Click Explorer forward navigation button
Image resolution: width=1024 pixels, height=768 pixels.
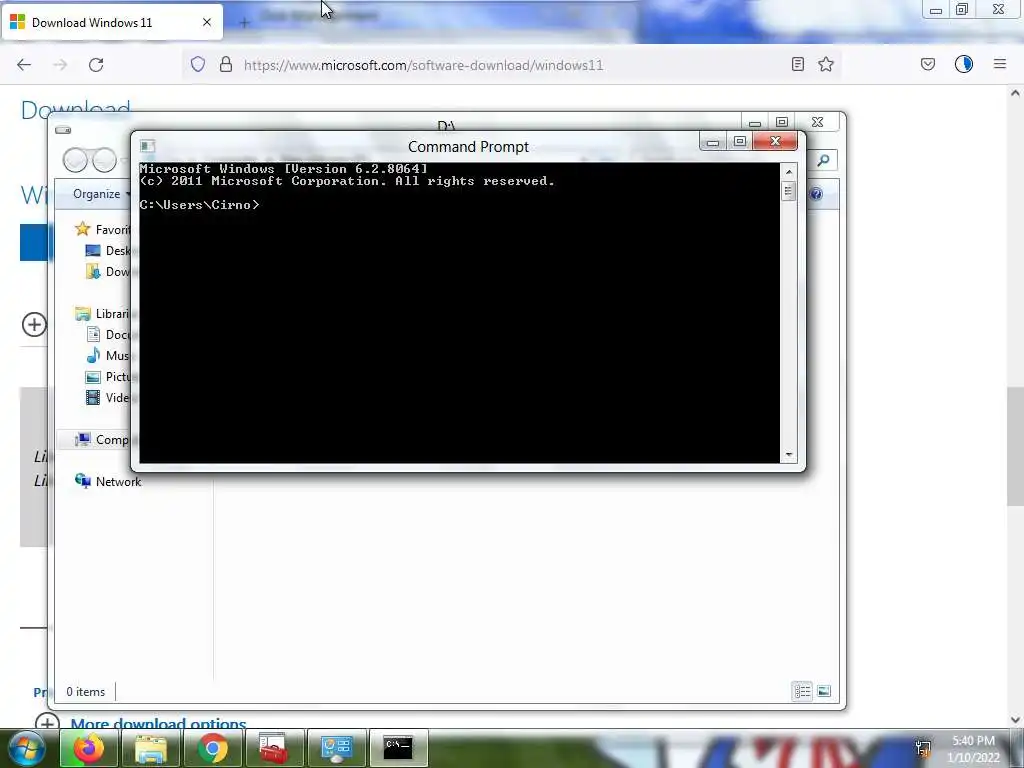(104, 160)
